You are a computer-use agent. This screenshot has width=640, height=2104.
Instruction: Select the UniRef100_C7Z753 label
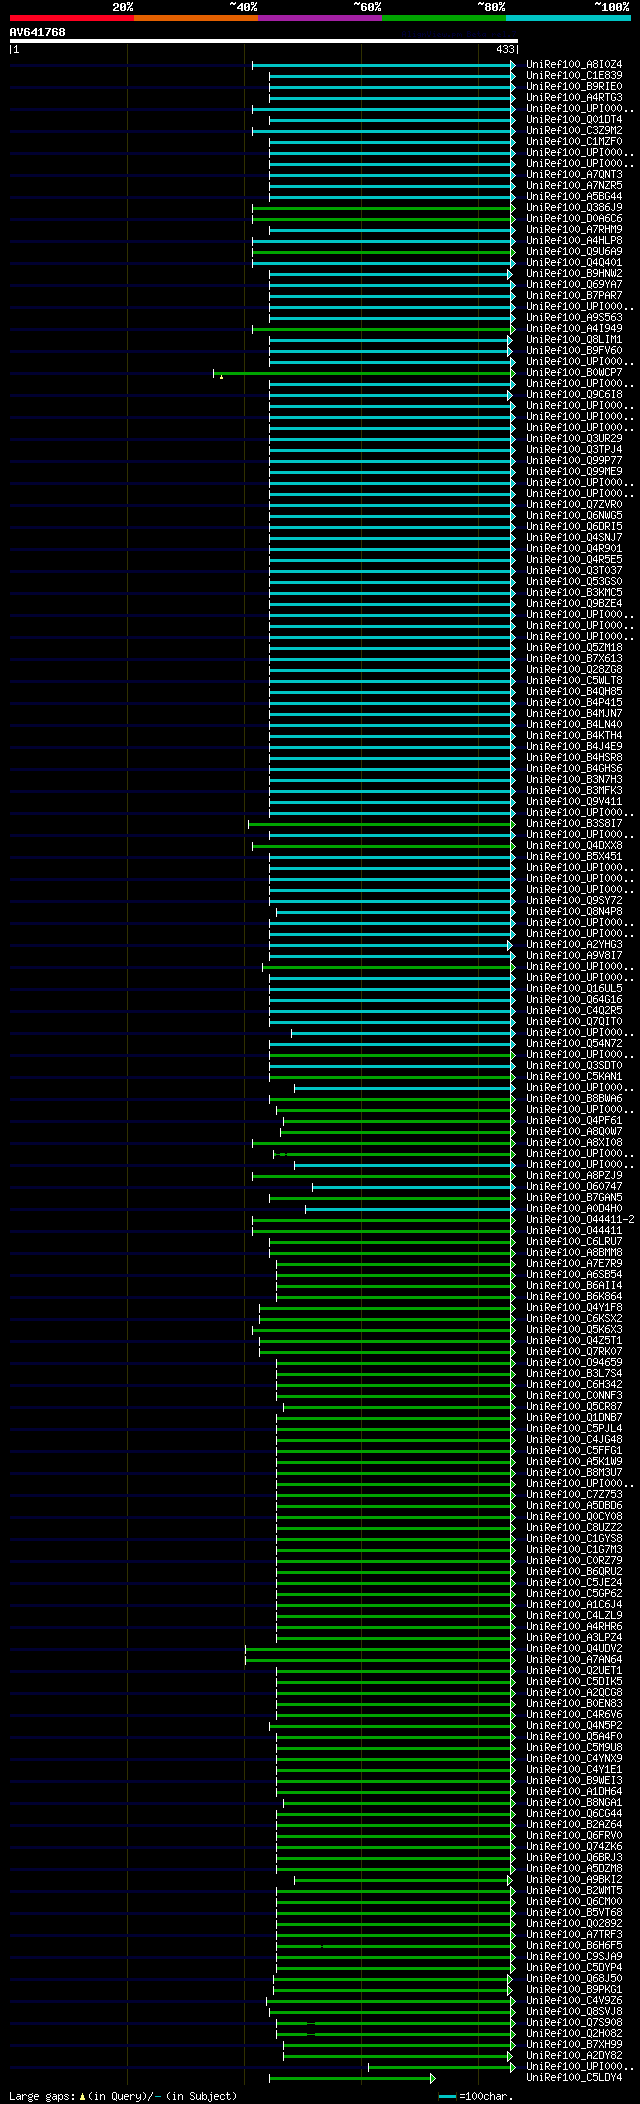point(574,1495)
